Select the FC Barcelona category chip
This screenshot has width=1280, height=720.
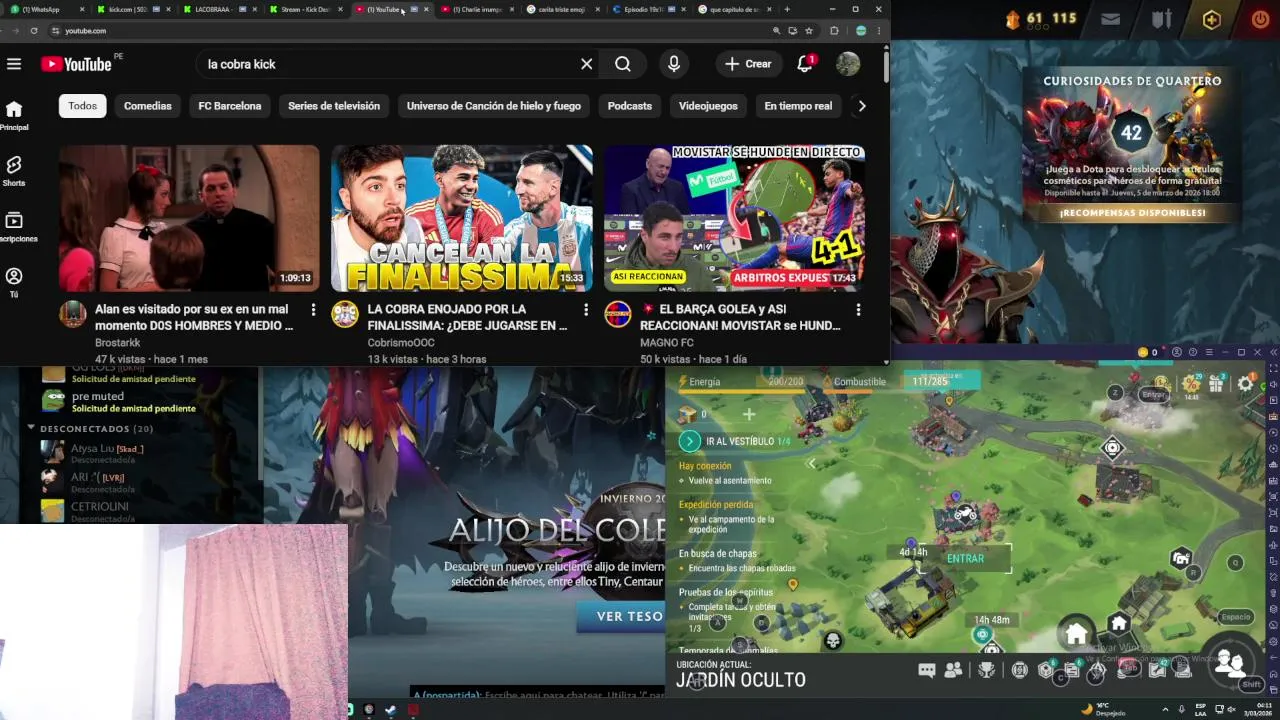230,106
